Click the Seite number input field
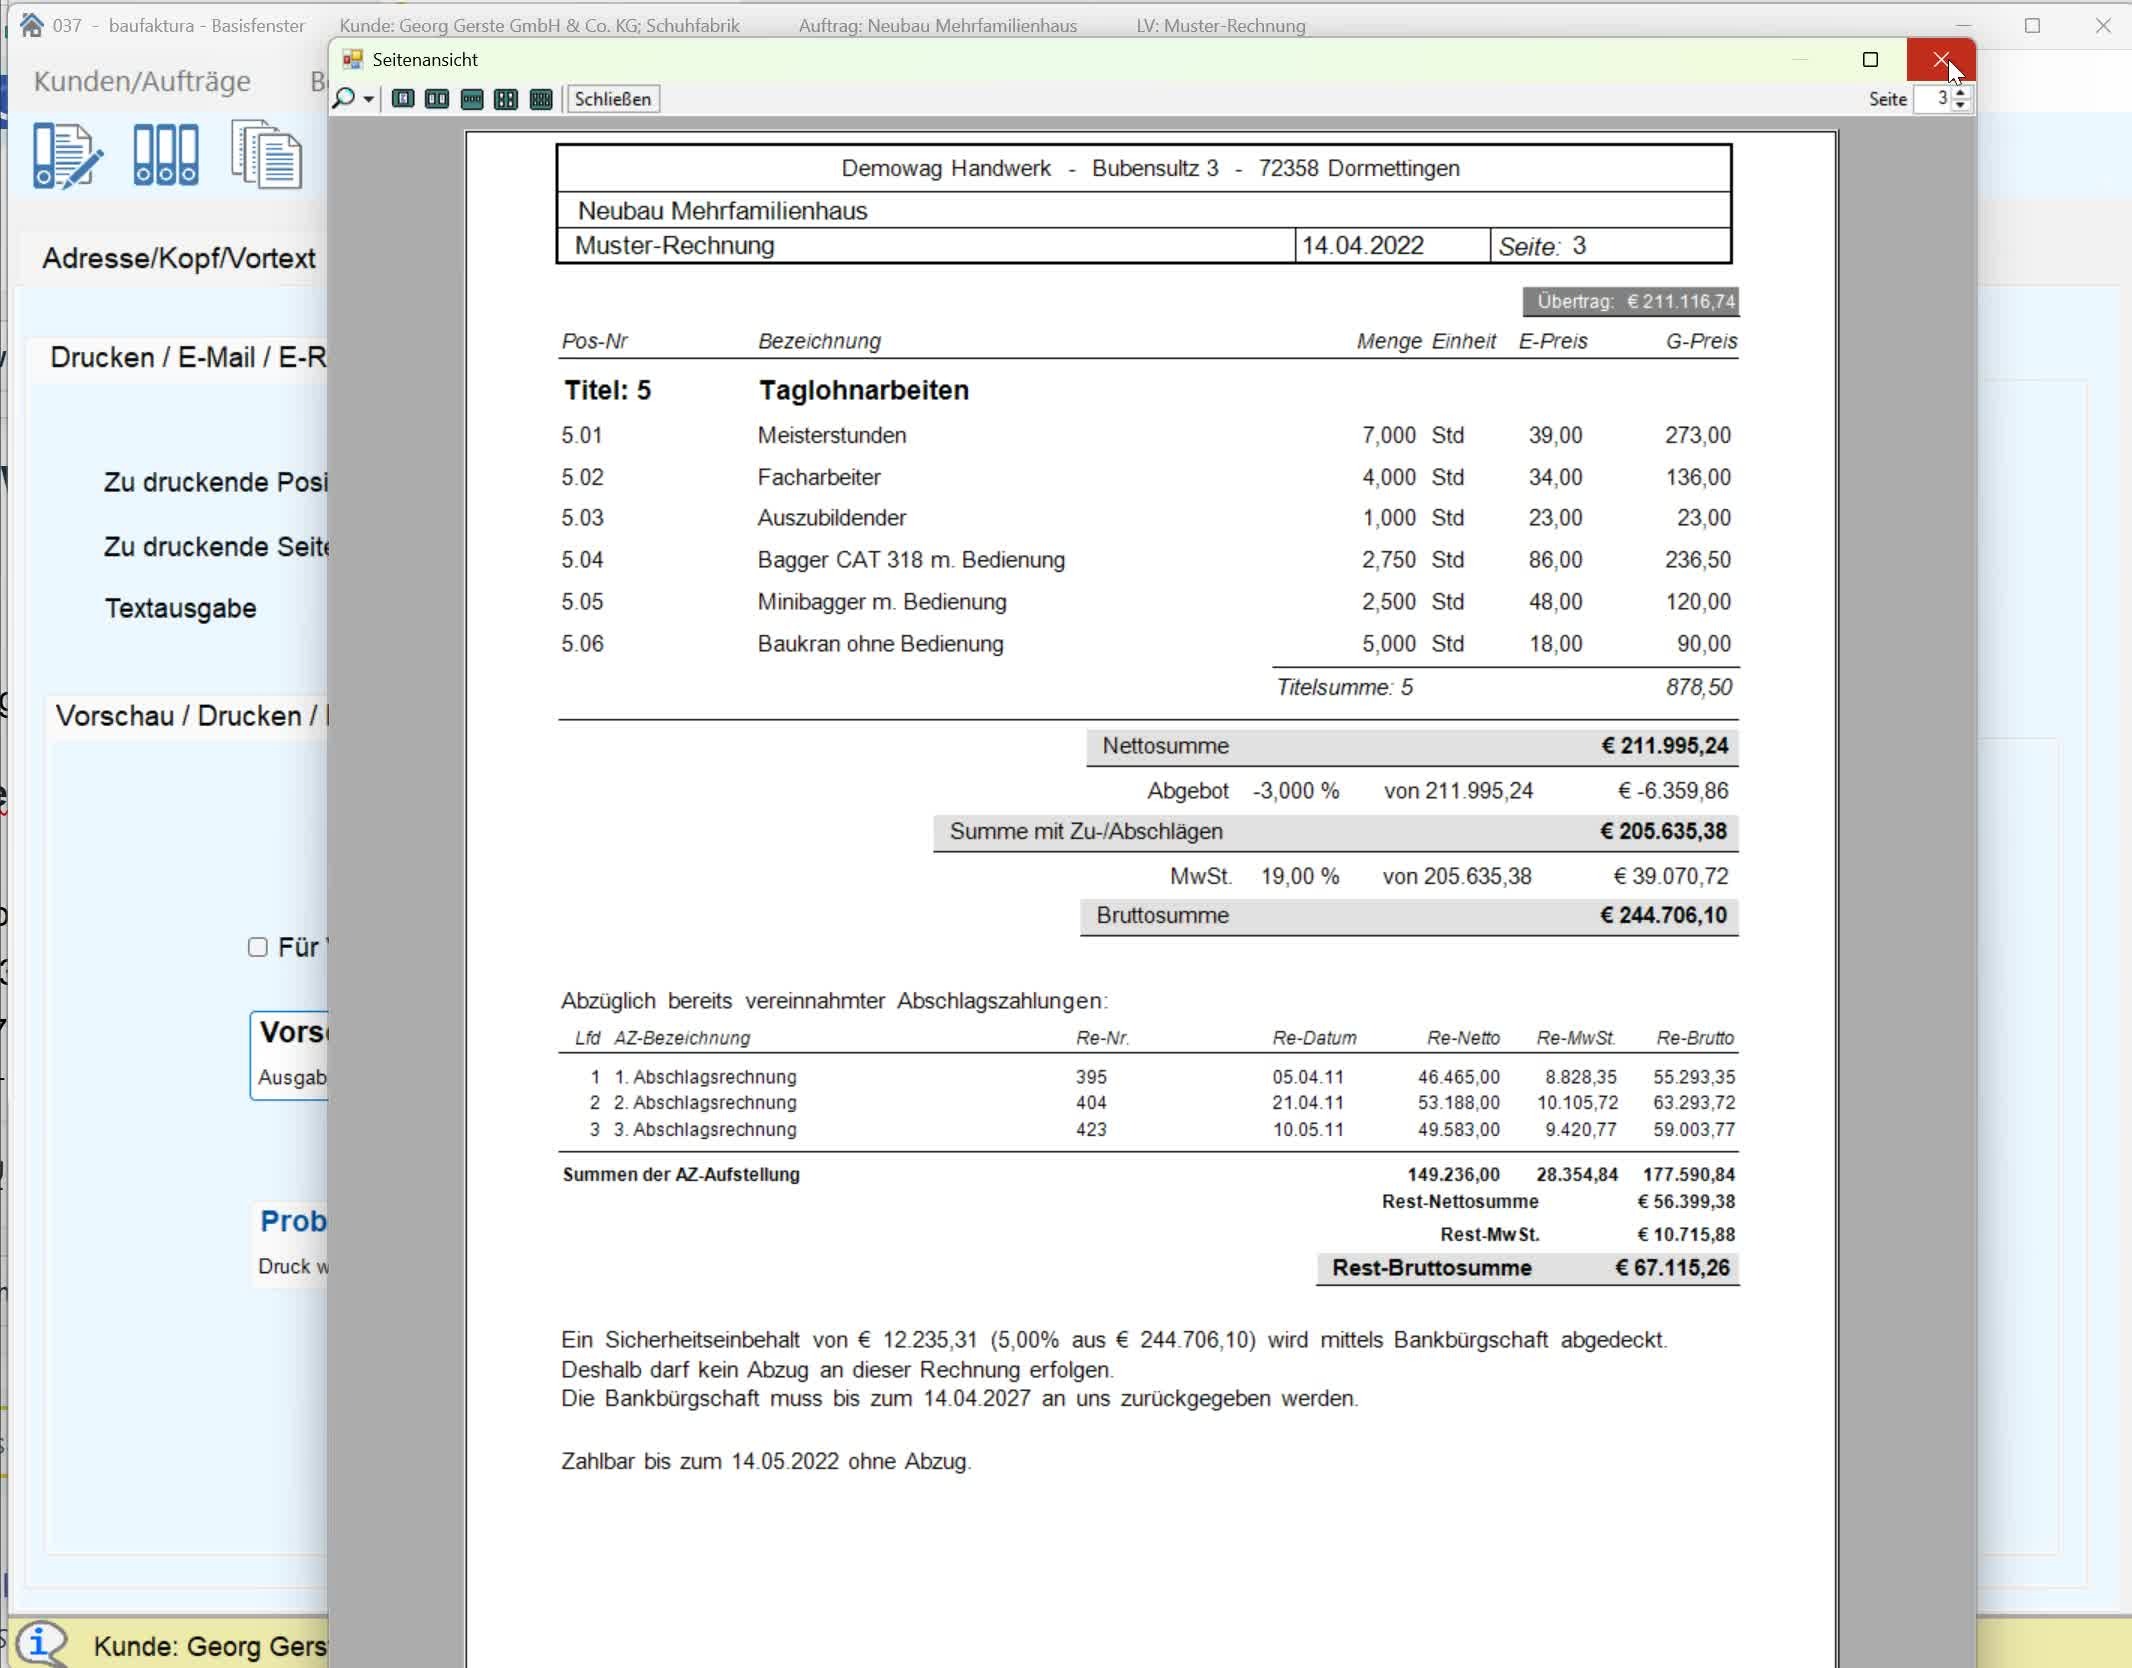Image resolution: width=2132 pixels, height=1668 pixels. coord(1932,99)
